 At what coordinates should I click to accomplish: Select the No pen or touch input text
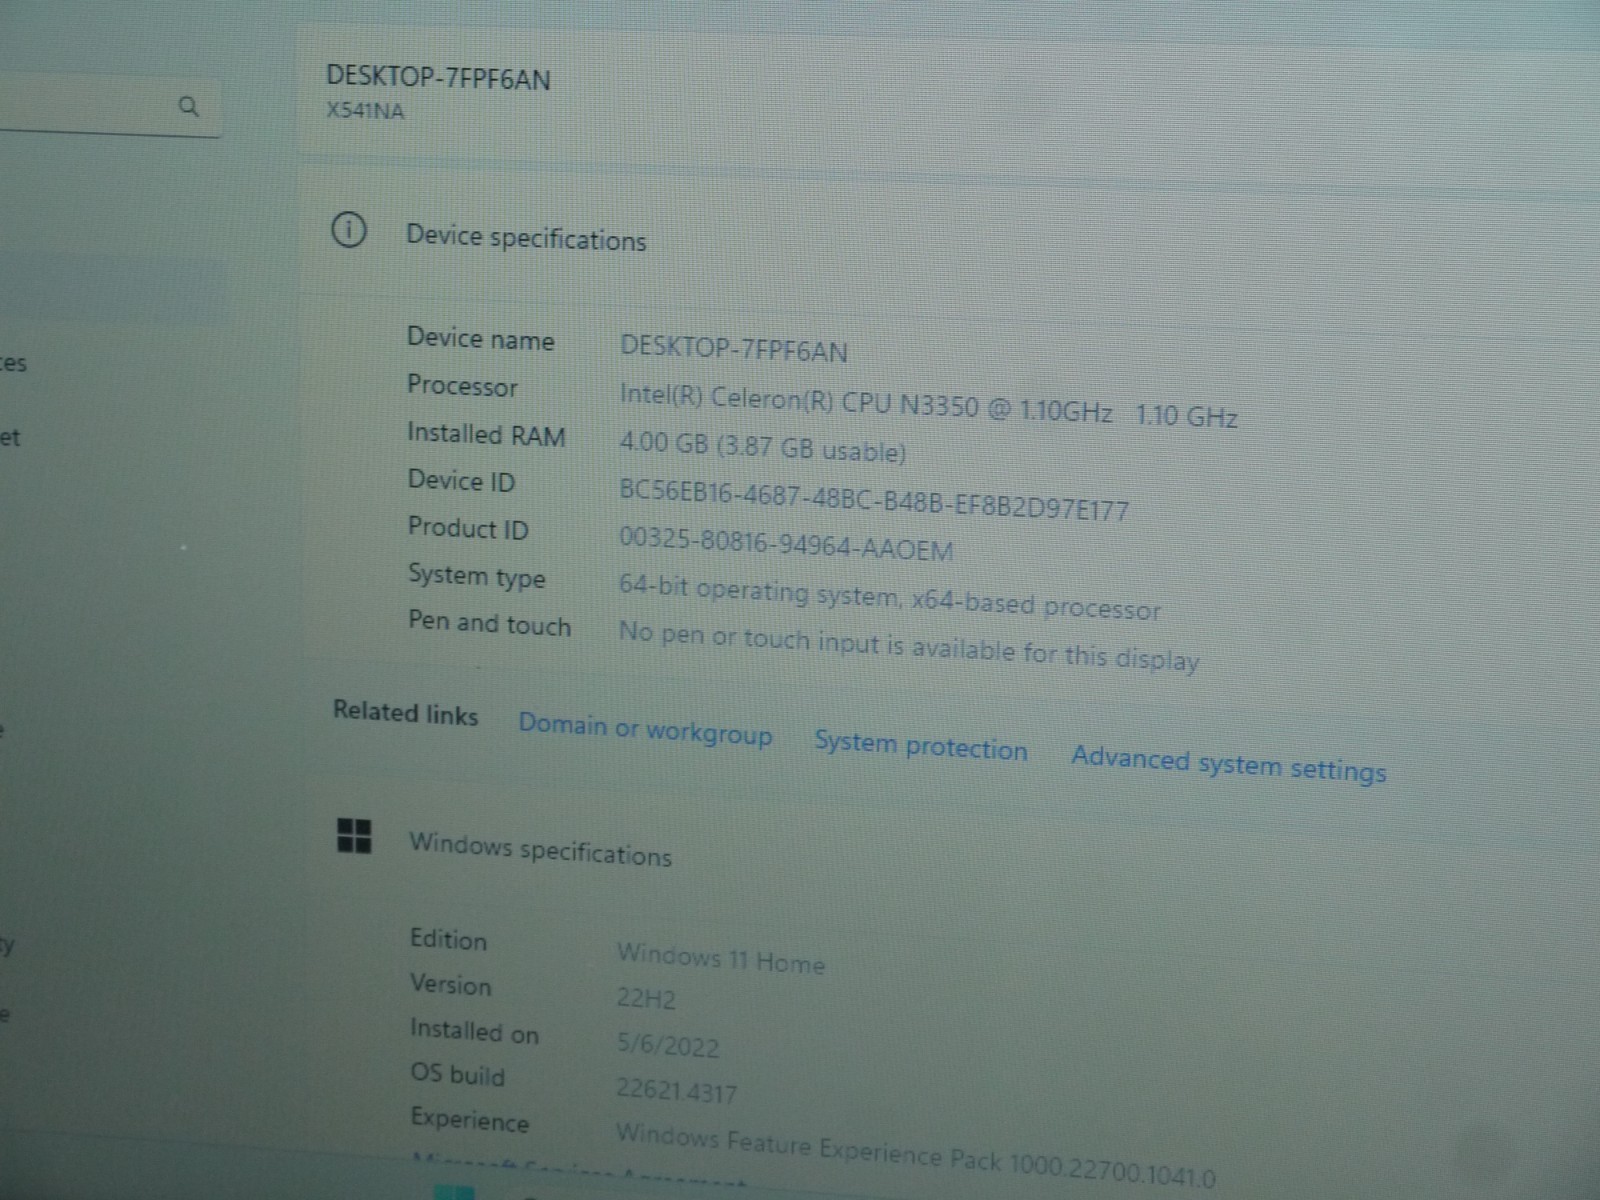point(908,646)
